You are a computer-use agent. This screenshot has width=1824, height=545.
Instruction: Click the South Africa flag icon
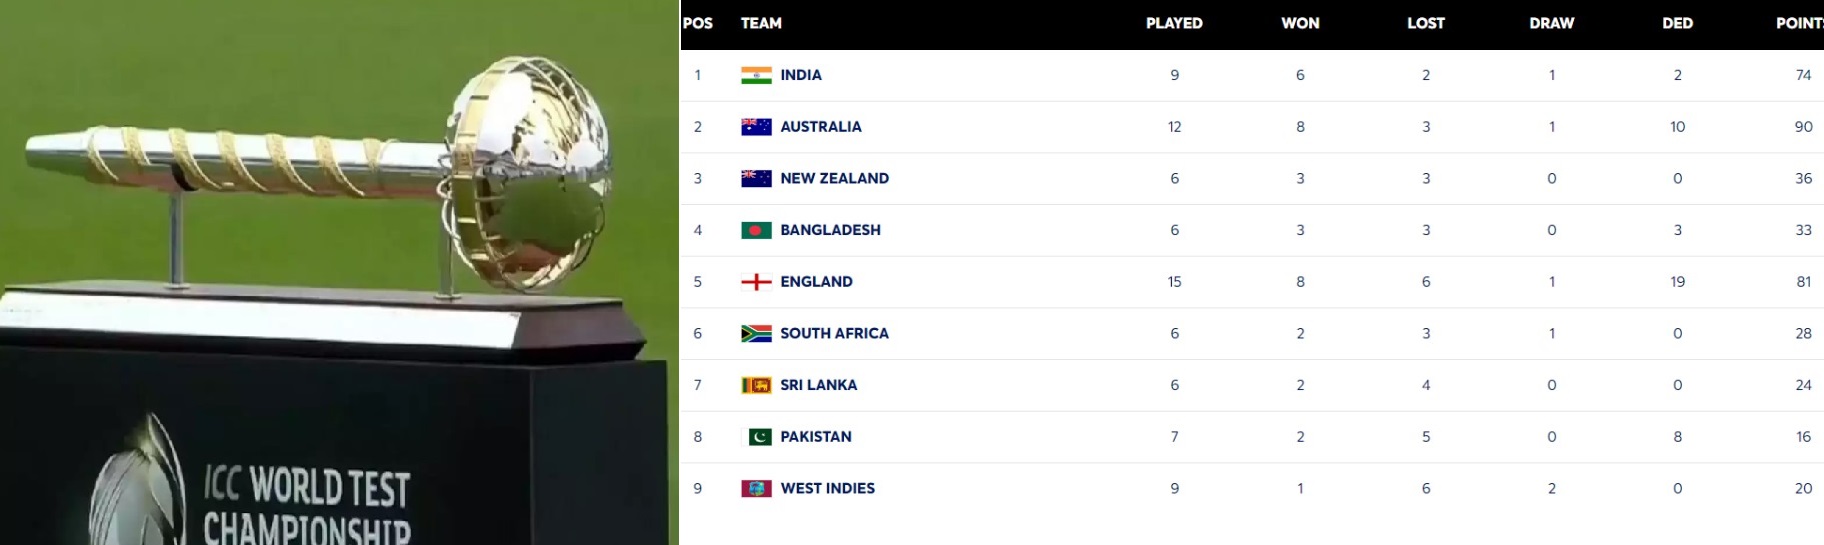point(756,334)
